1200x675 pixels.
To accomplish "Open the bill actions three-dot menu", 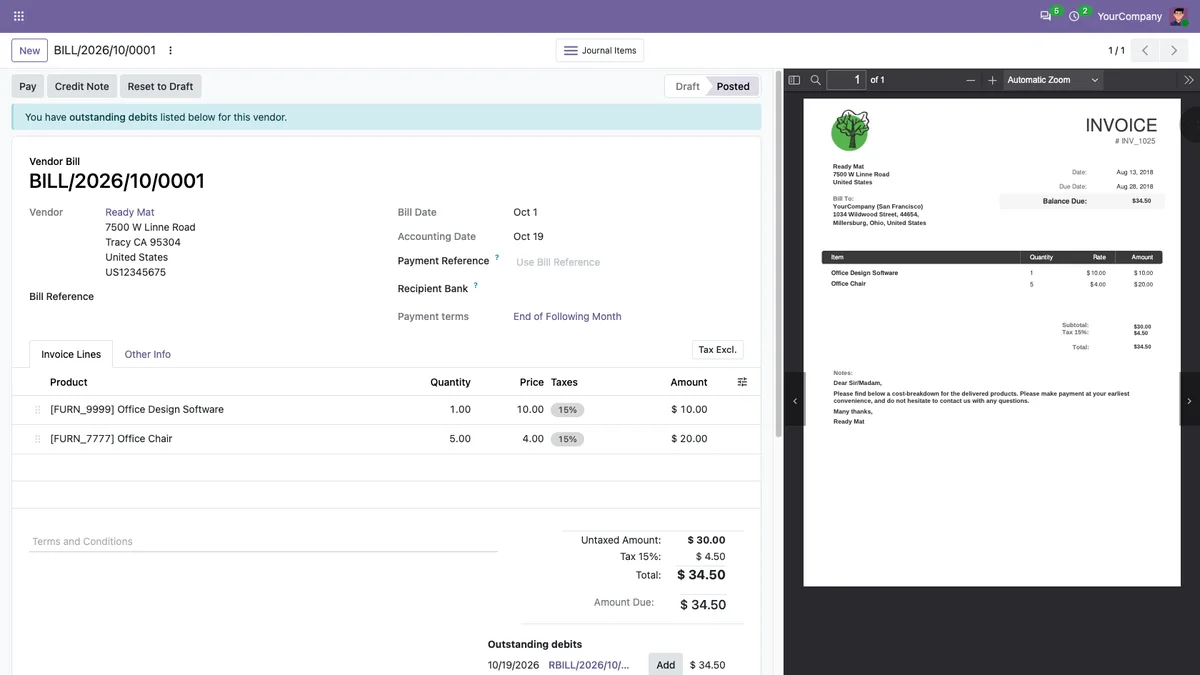I will tap(170, 50).
